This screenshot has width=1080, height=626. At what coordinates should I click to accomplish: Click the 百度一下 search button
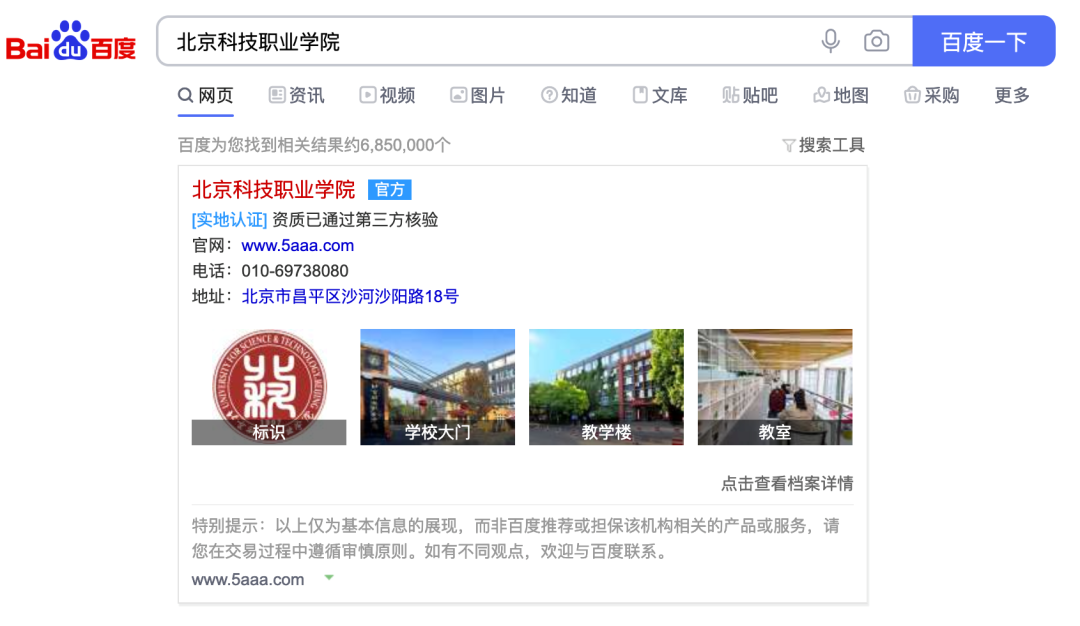984,41
